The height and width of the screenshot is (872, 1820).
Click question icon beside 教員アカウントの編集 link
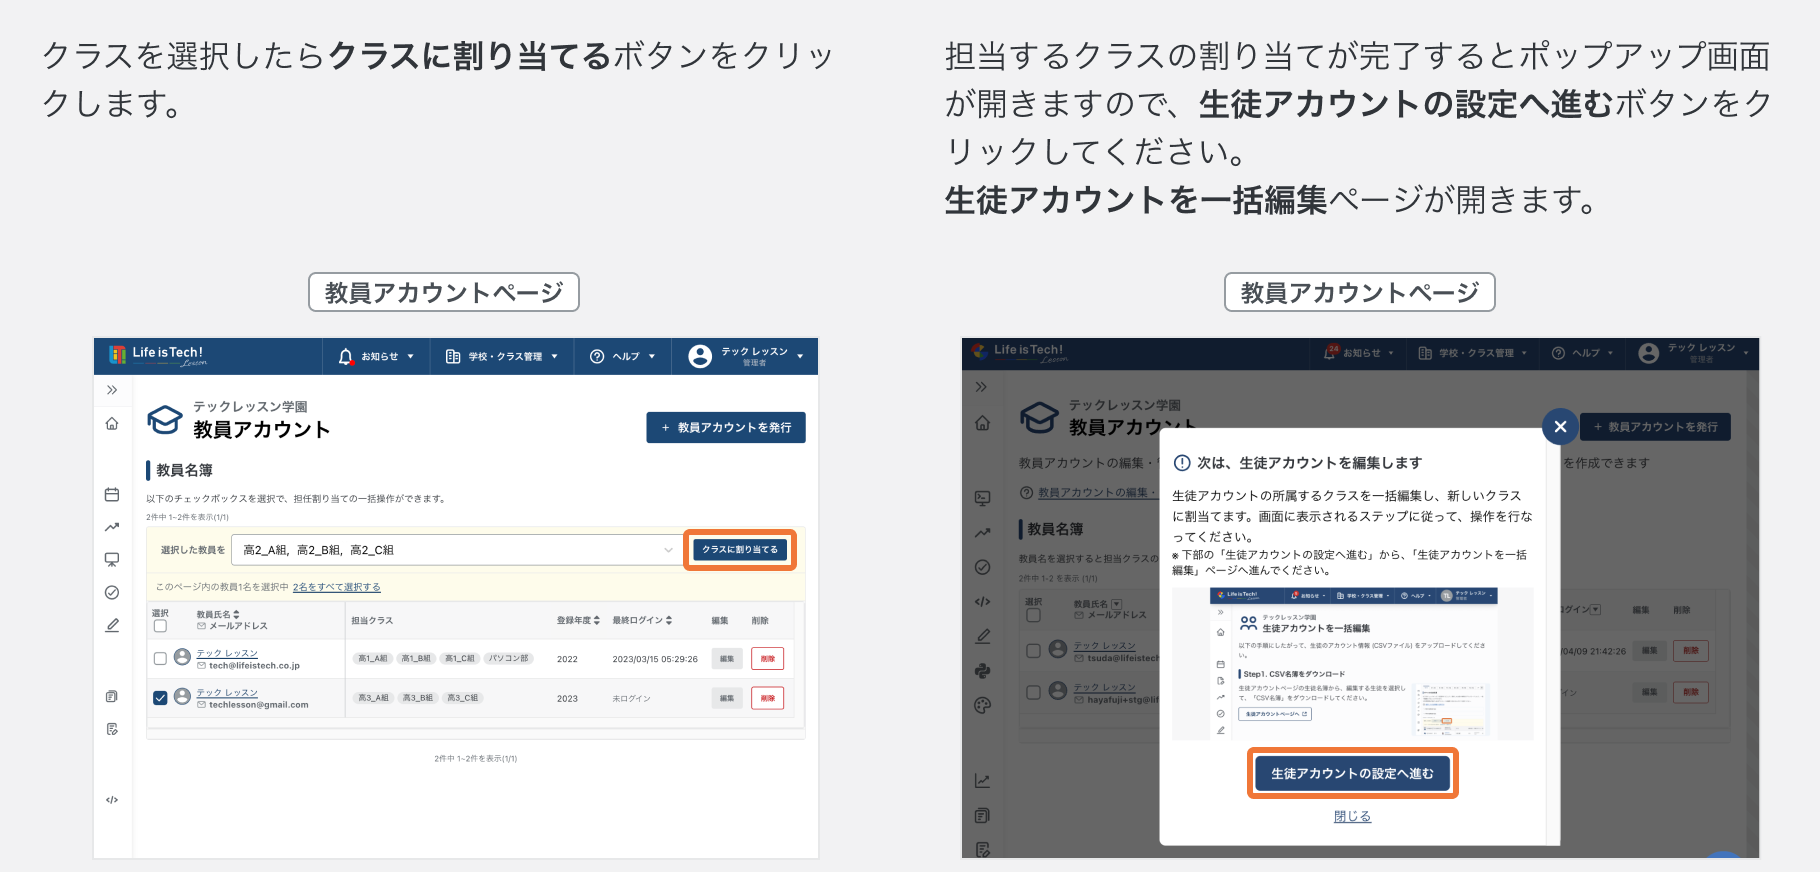1026,493
